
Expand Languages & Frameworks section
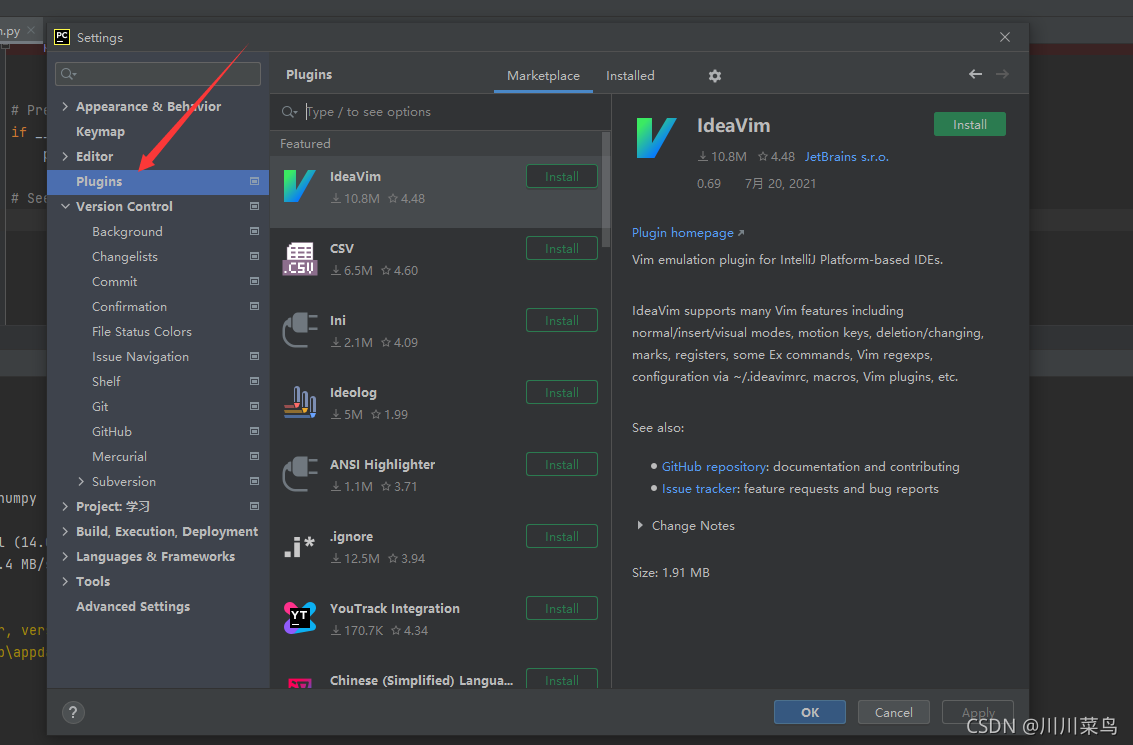(x=65, y=556)
